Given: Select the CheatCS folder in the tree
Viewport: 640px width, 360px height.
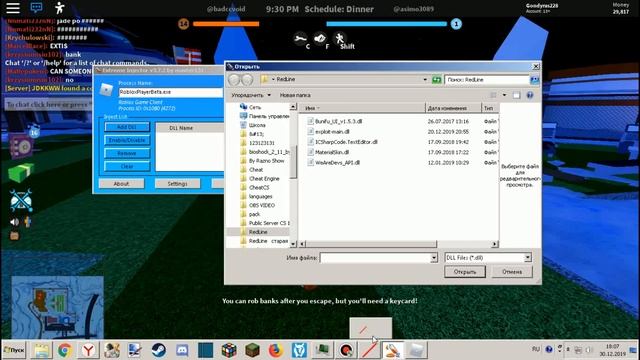Looking at the screenshot, I should click(259, 188).
